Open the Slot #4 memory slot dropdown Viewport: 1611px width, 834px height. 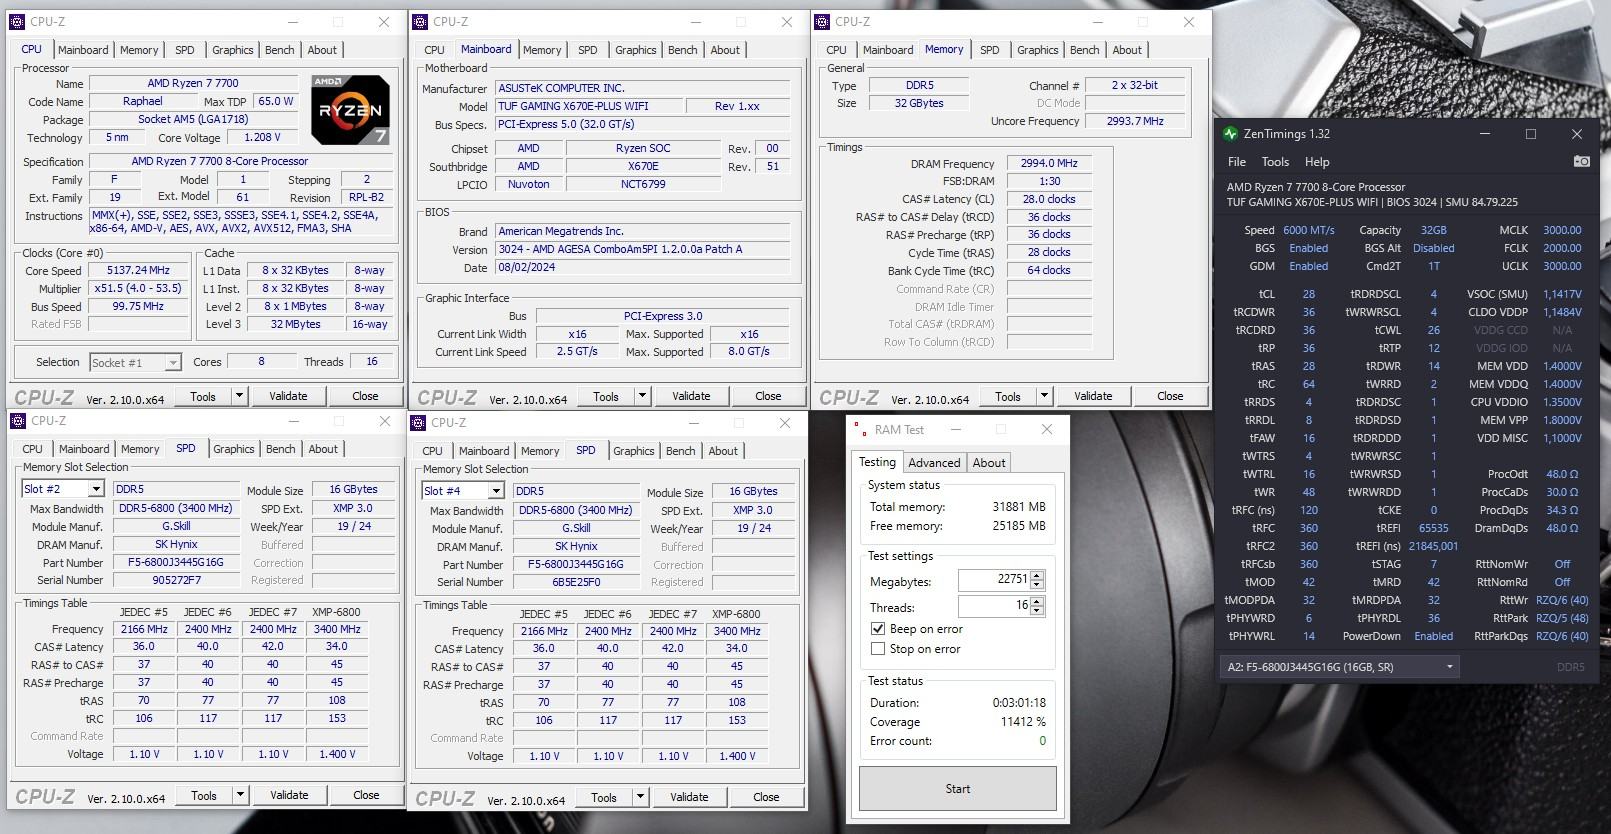(x=496, y=491)
